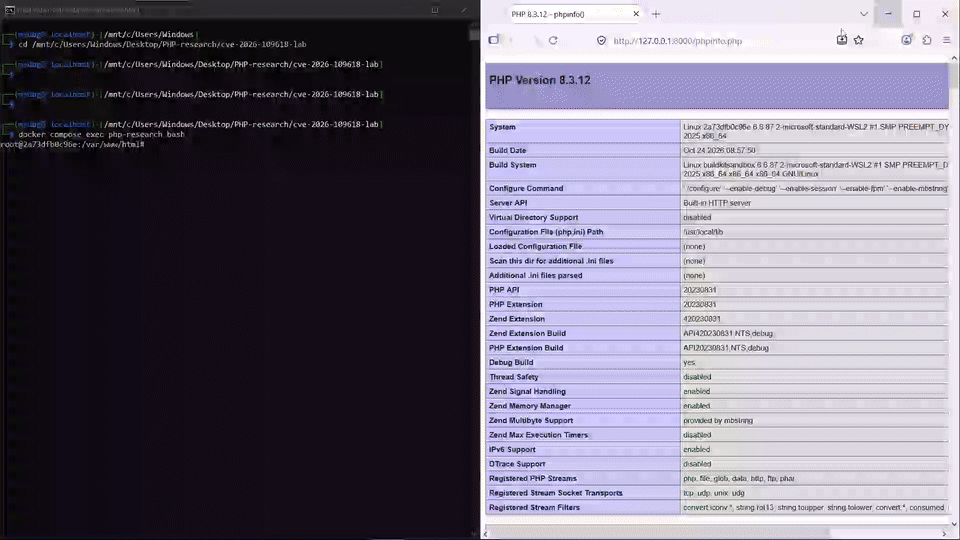This screenshot has height=540, width=960.
Task: Click the terminal title bar pencil icon
Action: 463,10
